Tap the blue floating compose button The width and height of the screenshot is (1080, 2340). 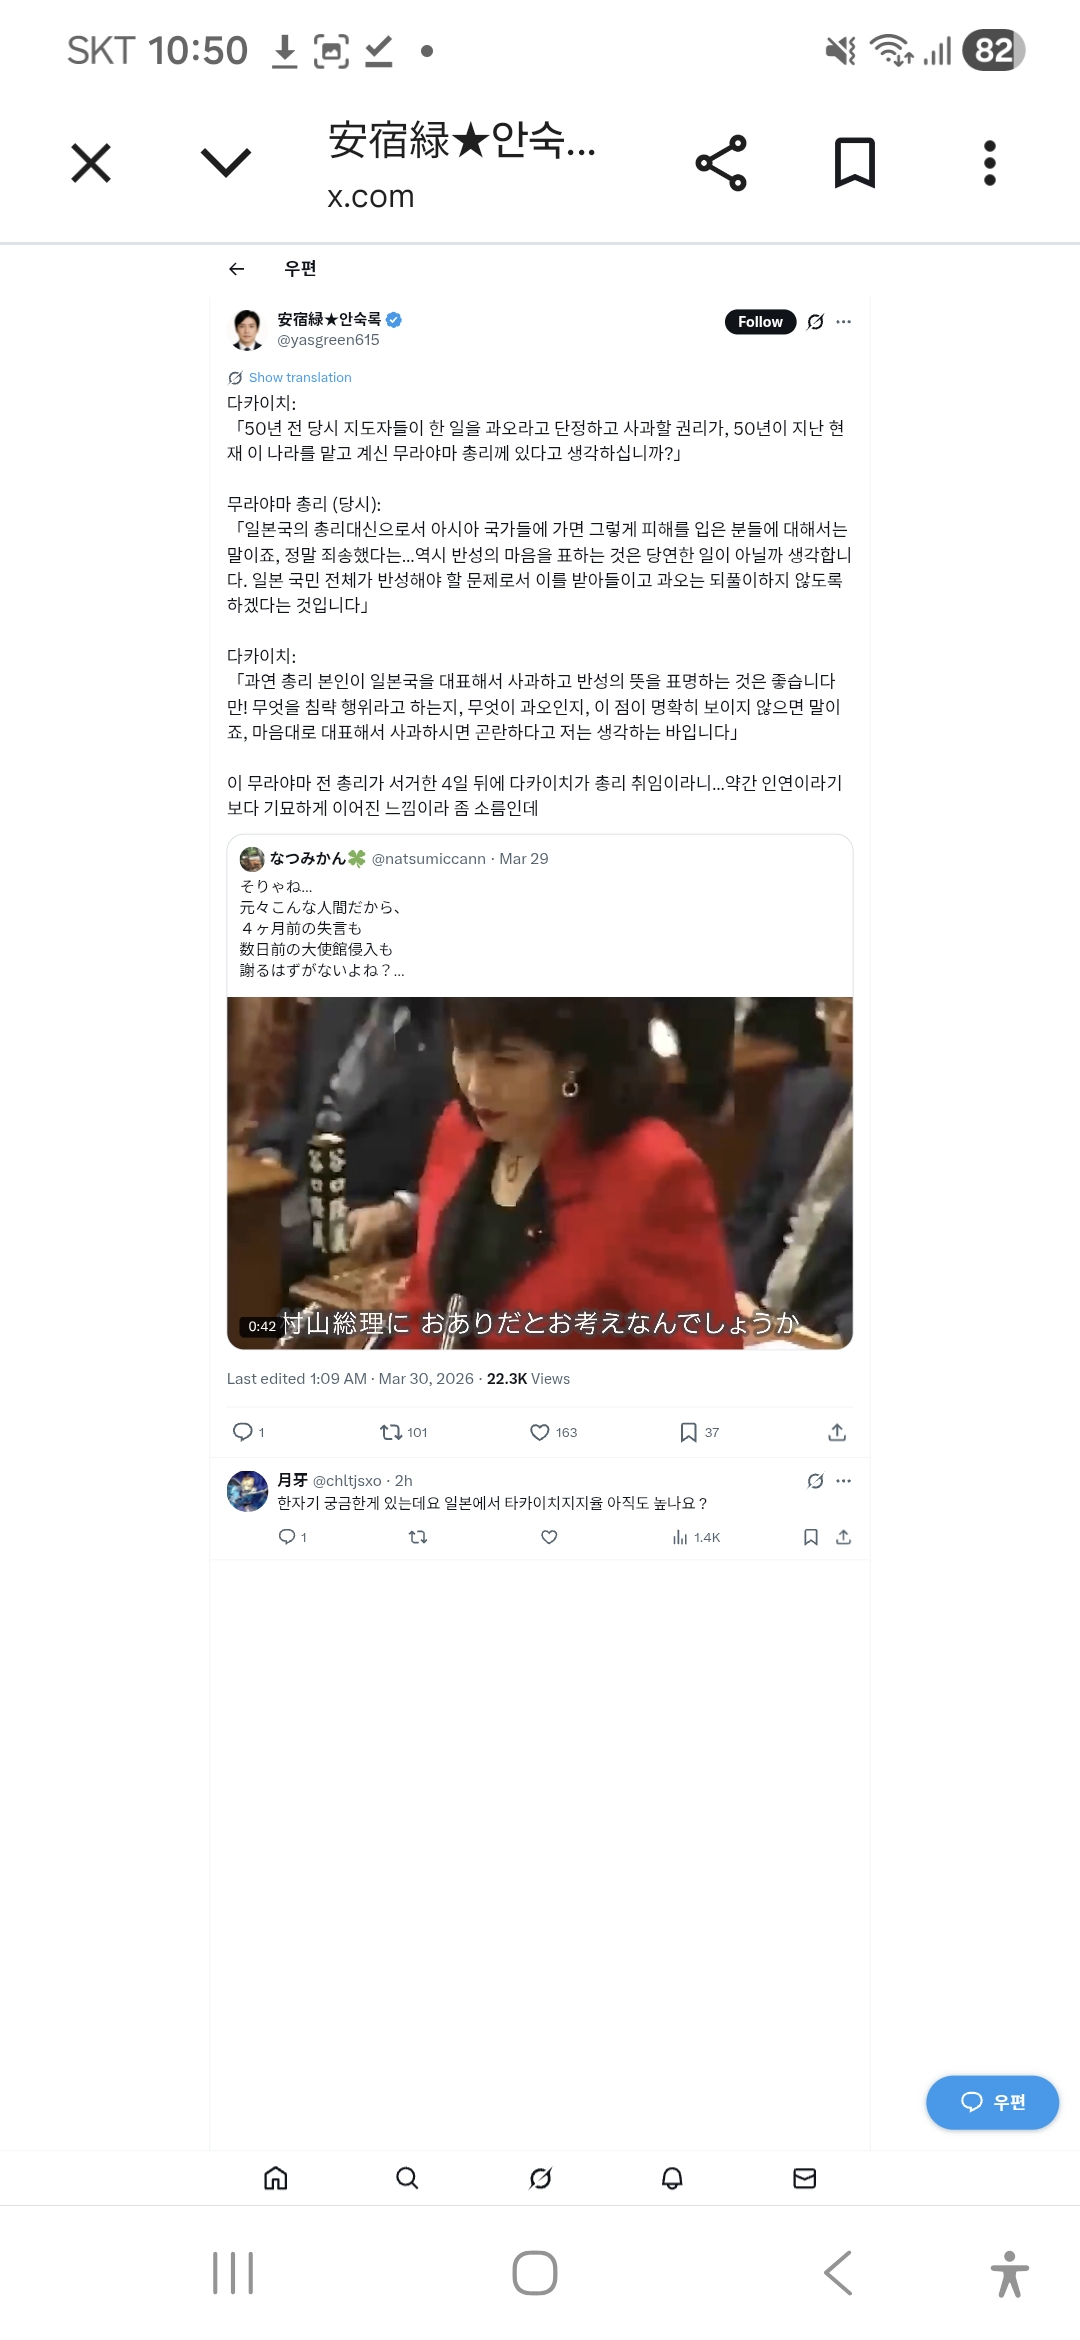click(x=992, y=2102)
